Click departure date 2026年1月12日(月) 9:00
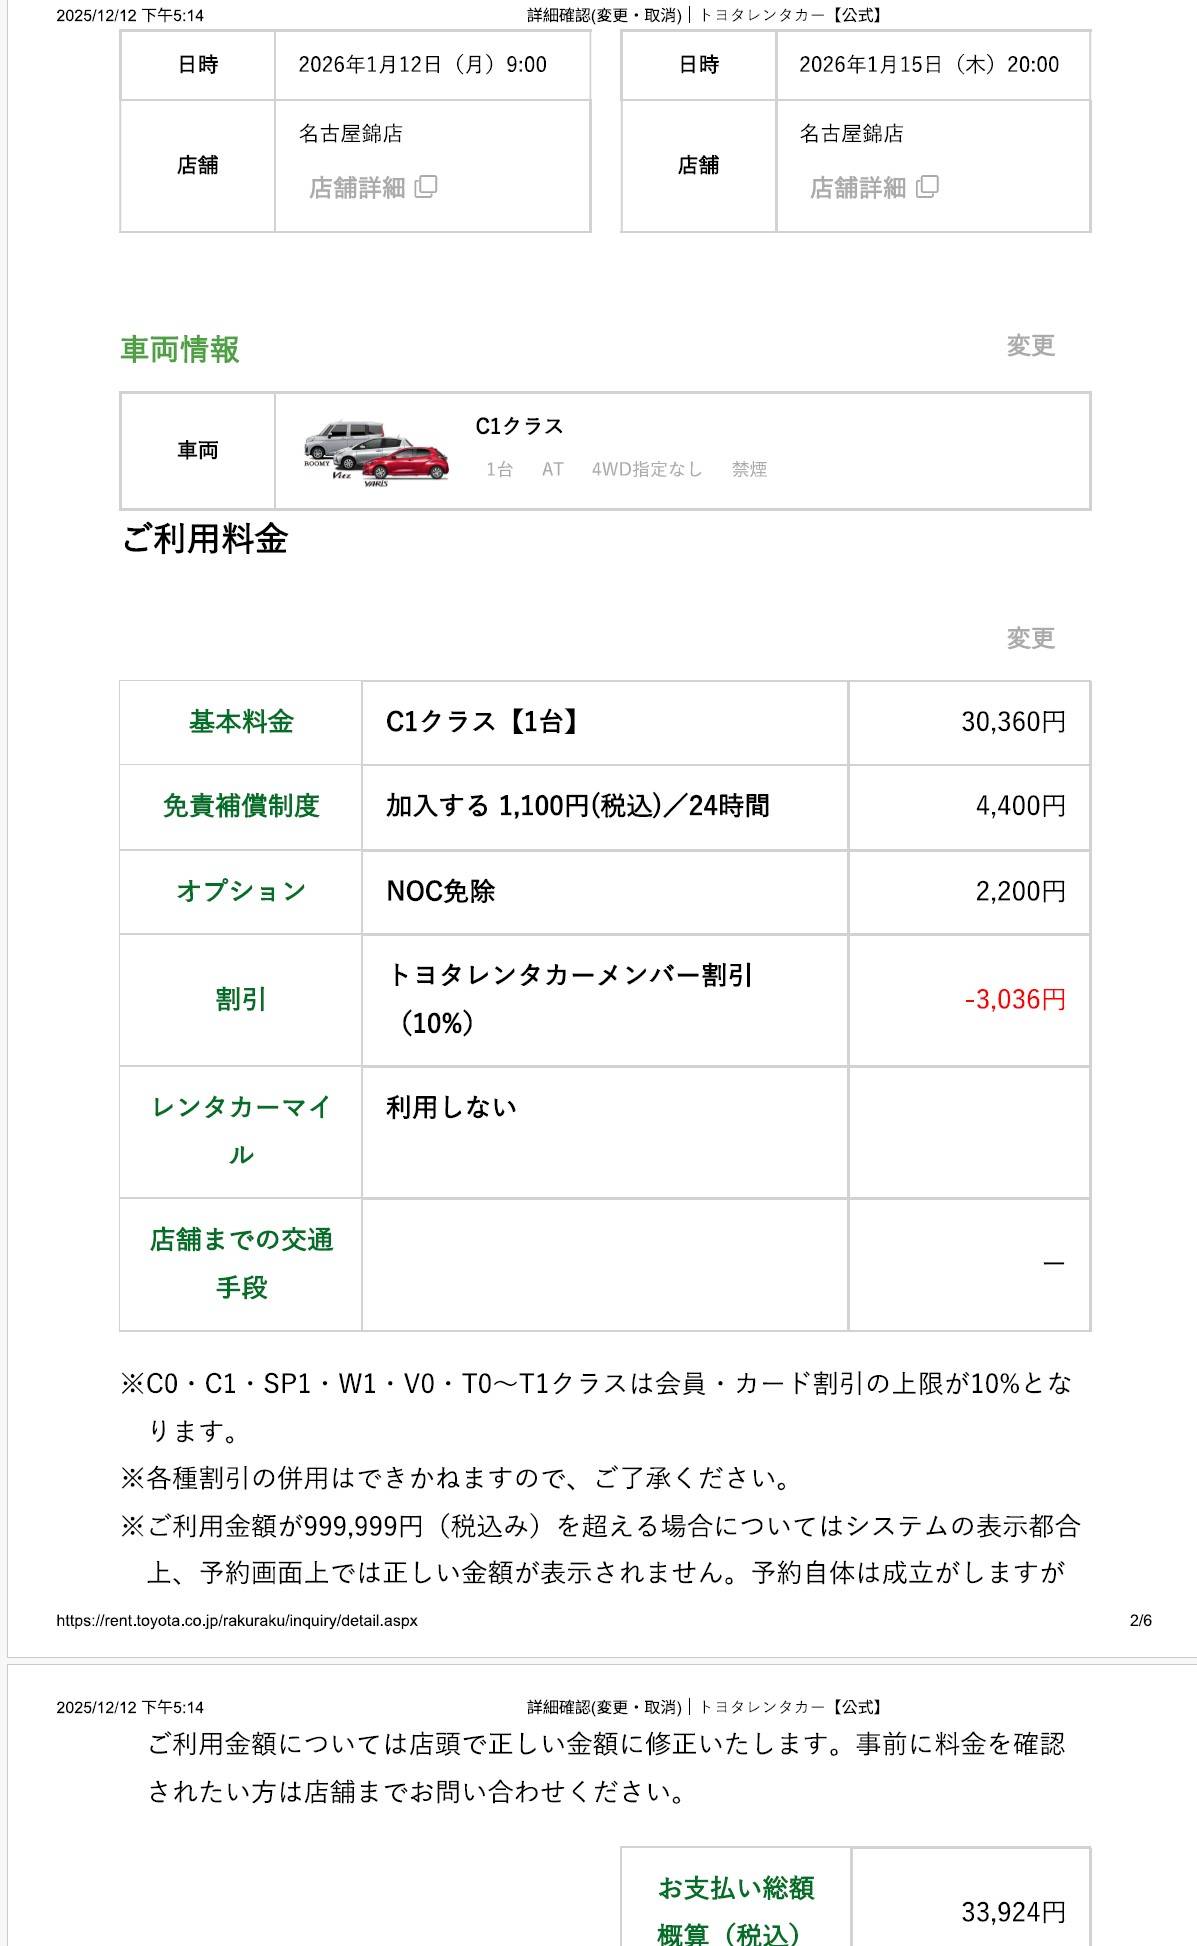This screenshot has height=1946, width=1197. pyautogui.click(x=422, y=65)
